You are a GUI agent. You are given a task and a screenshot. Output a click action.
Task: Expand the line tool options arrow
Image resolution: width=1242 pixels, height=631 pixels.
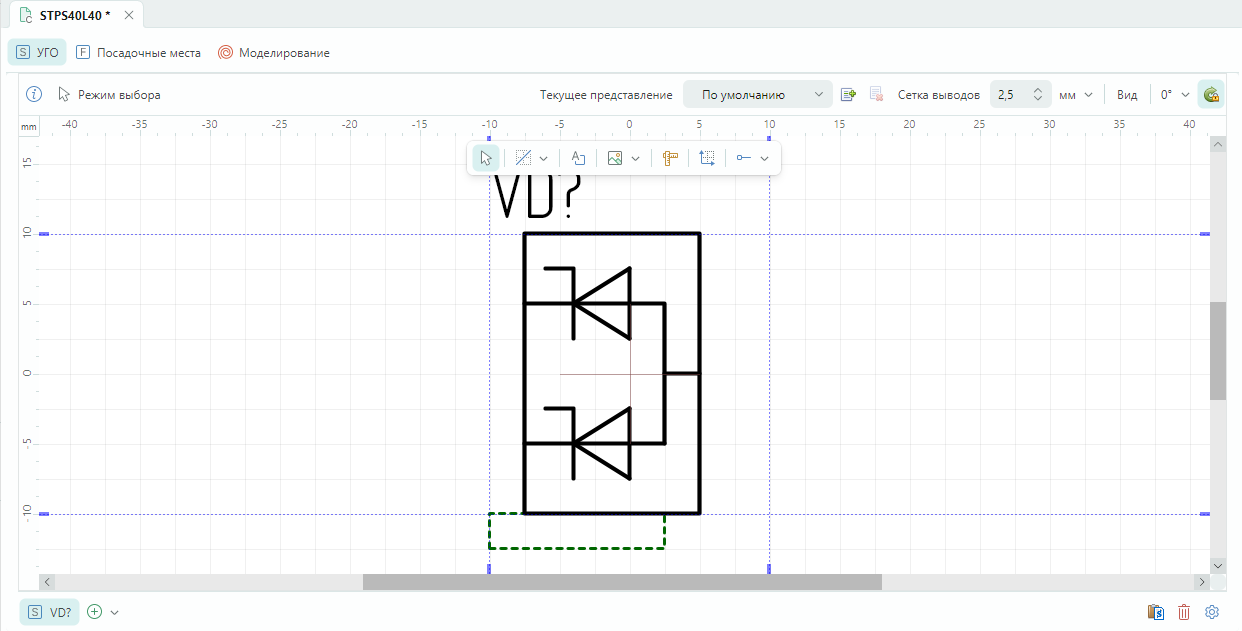point(544,158)
